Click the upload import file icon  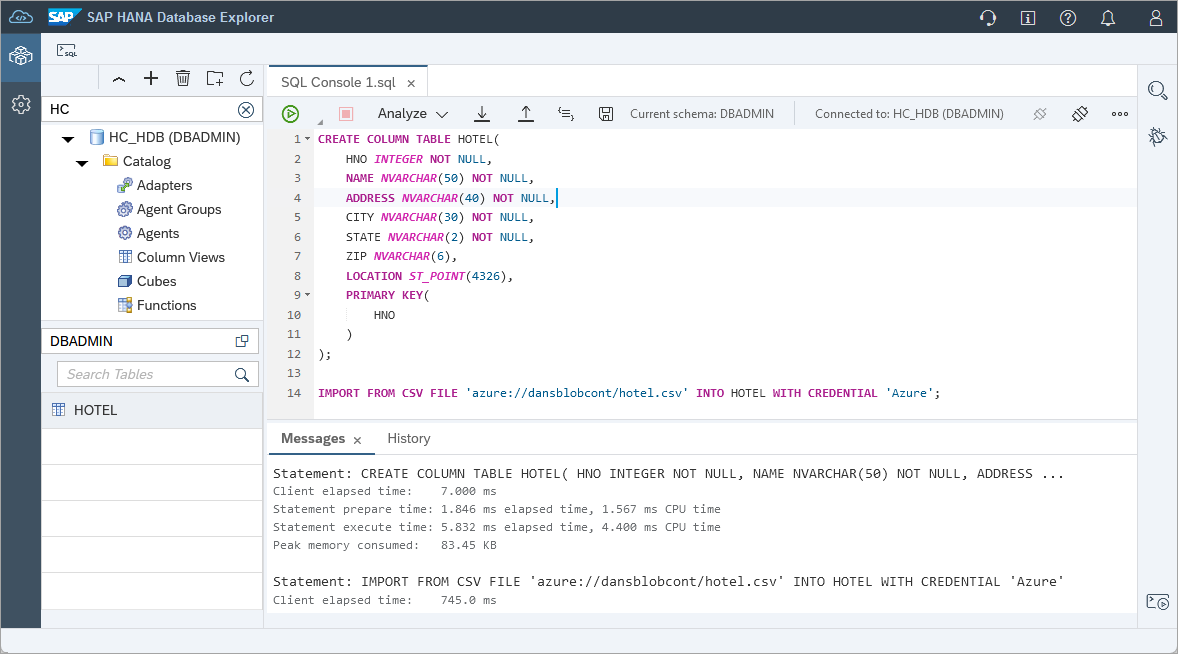click(x=526, y=114)
